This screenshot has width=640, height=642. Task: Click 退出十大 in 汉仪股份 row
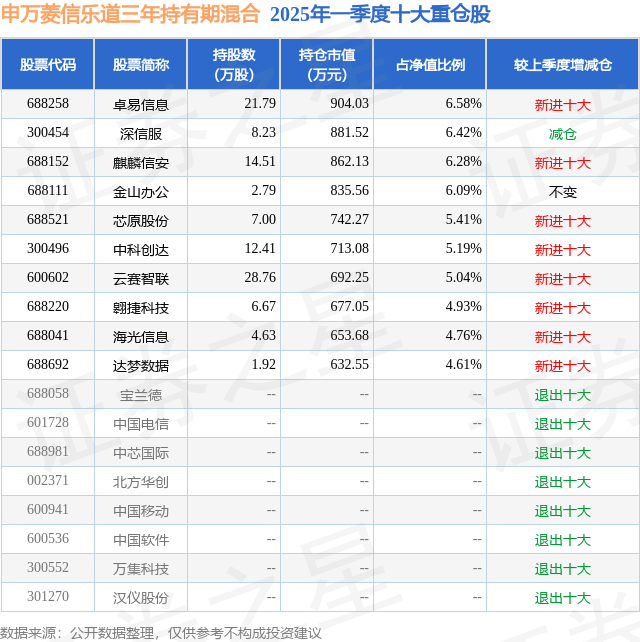point(563,599)
